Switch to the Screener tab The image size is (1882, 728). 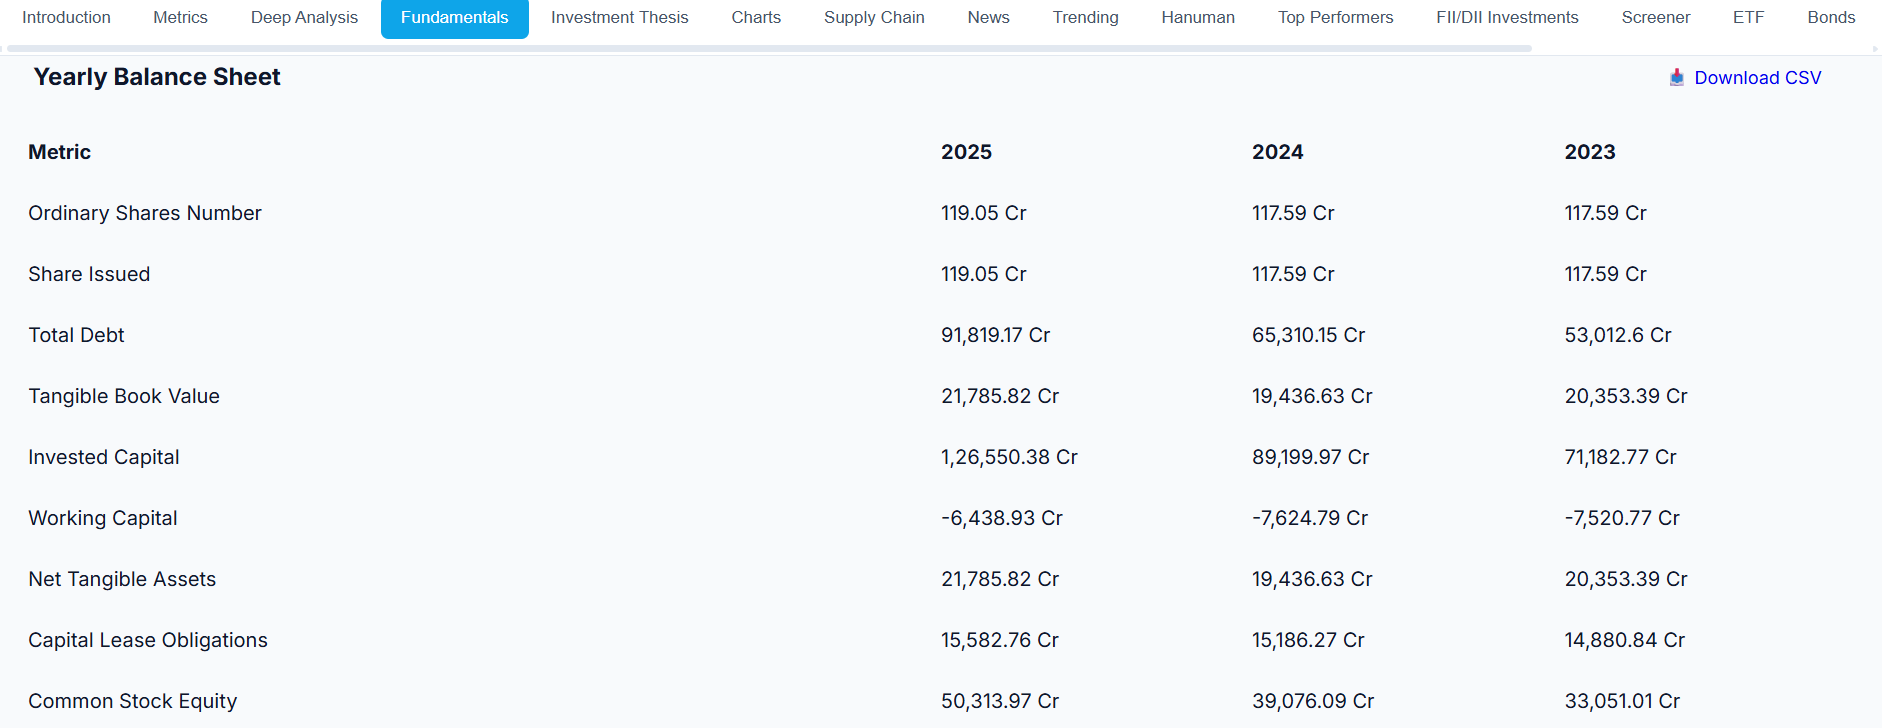point(1655,18)
